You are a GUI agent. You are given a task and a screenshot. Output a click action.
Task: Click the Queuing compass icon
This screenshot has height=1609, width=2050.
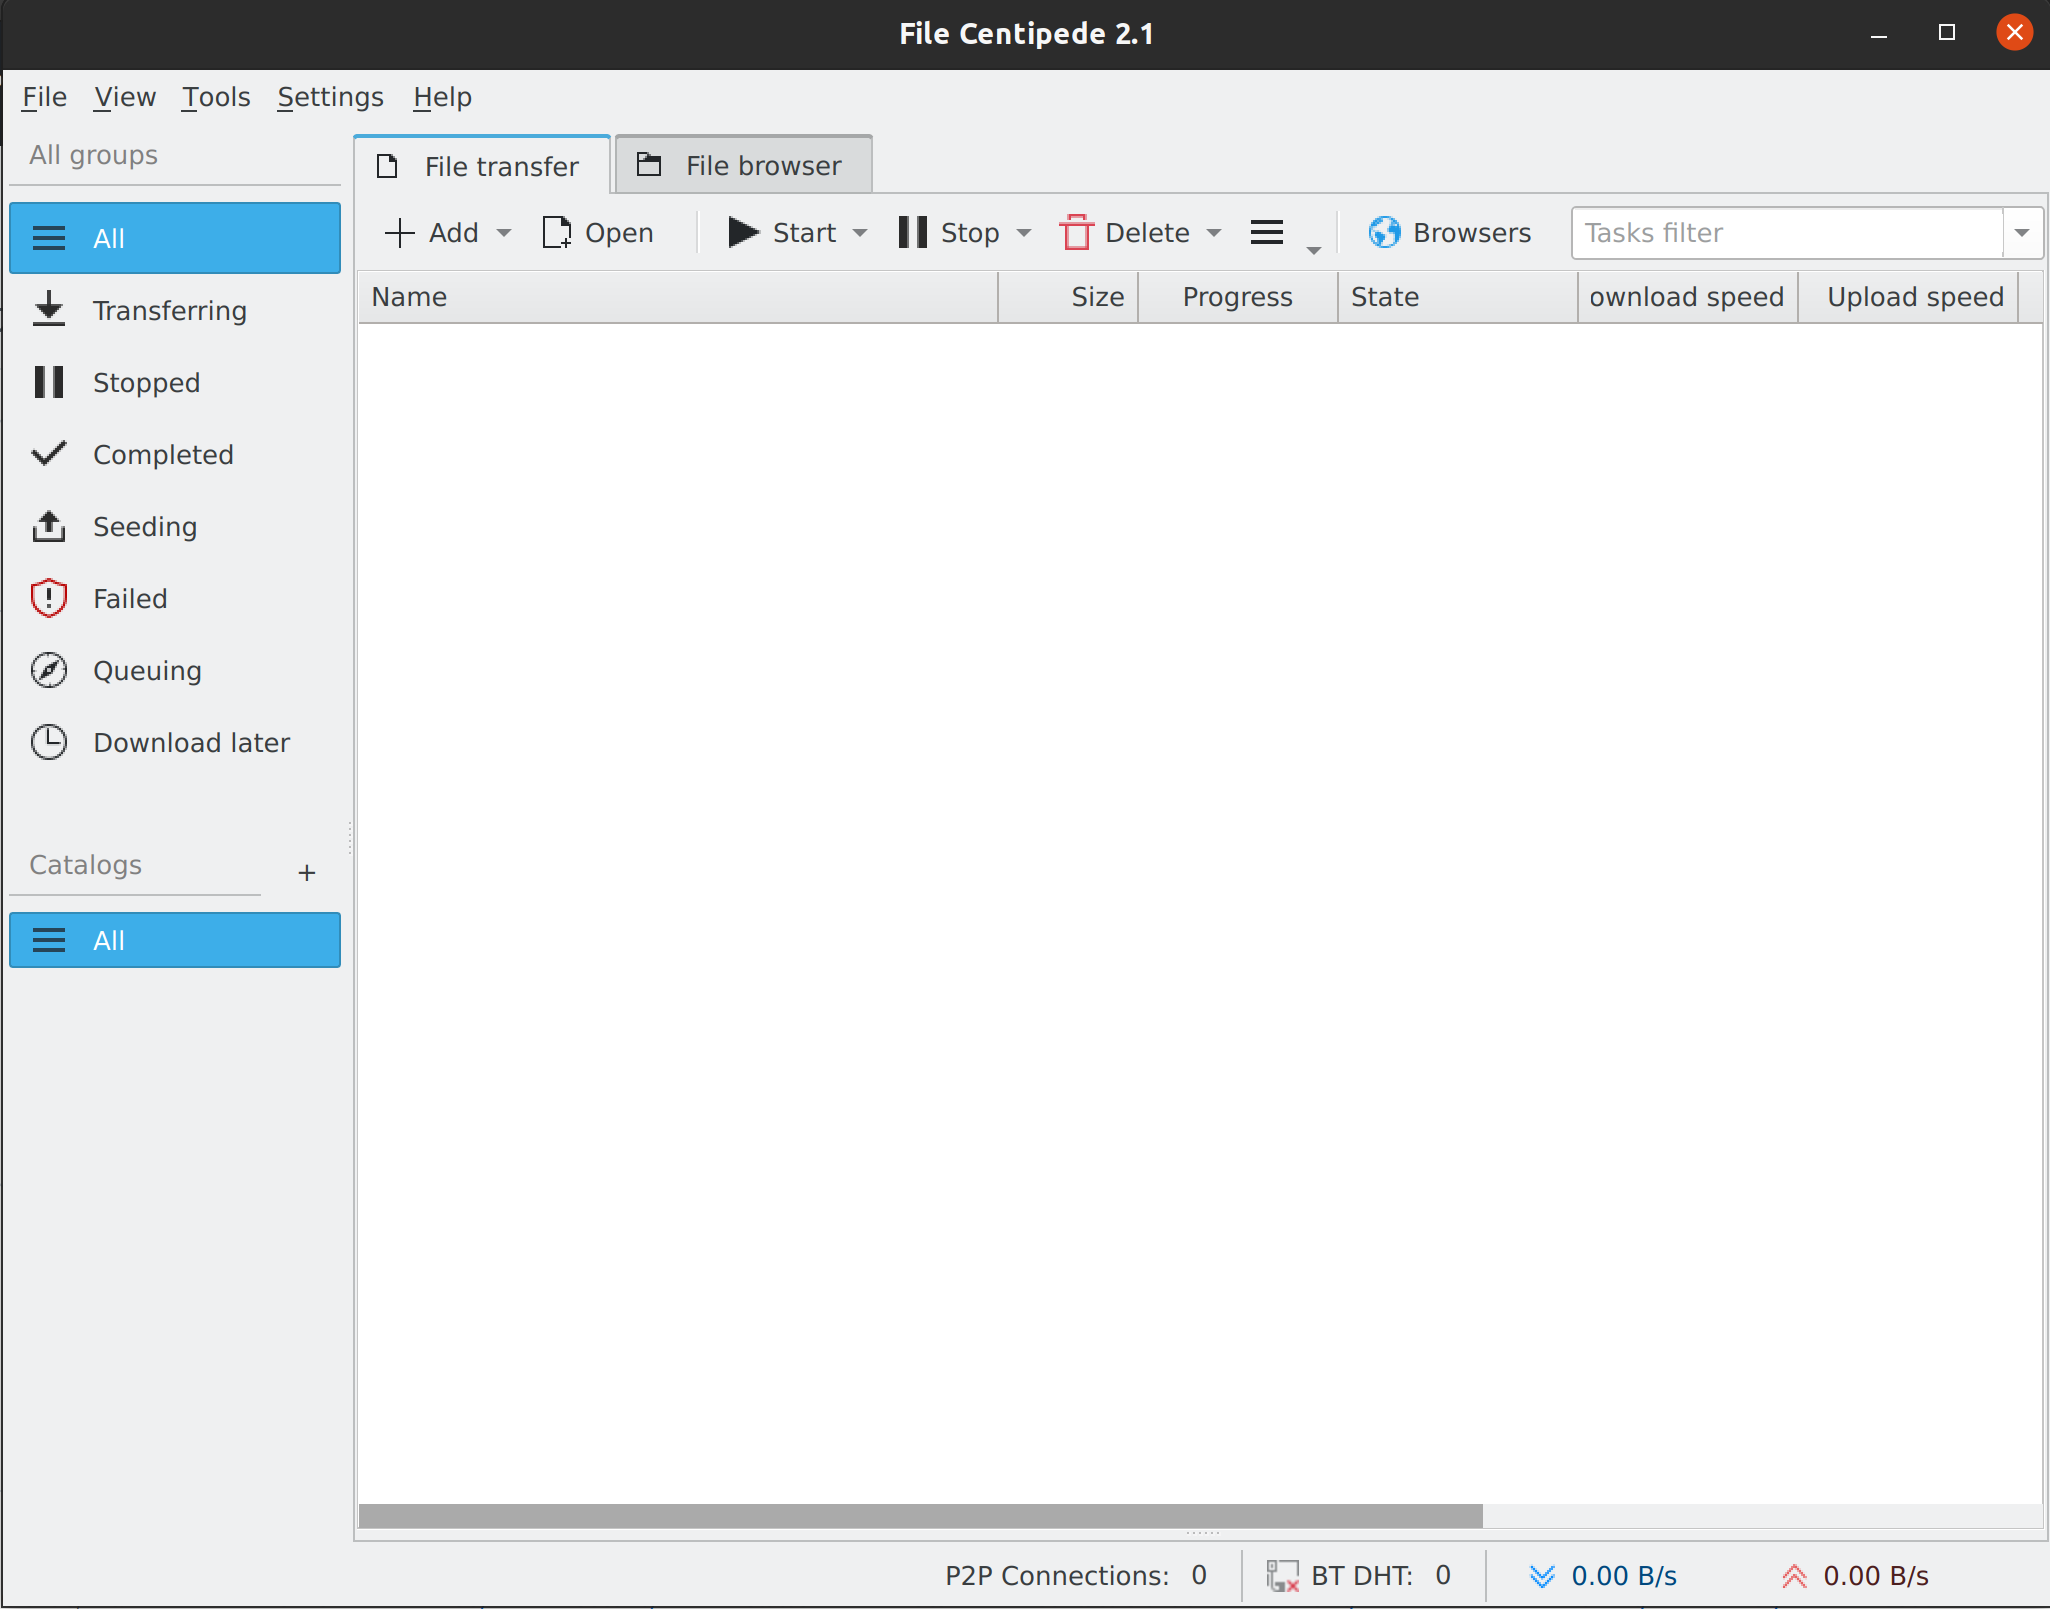(x=49, y=670)
